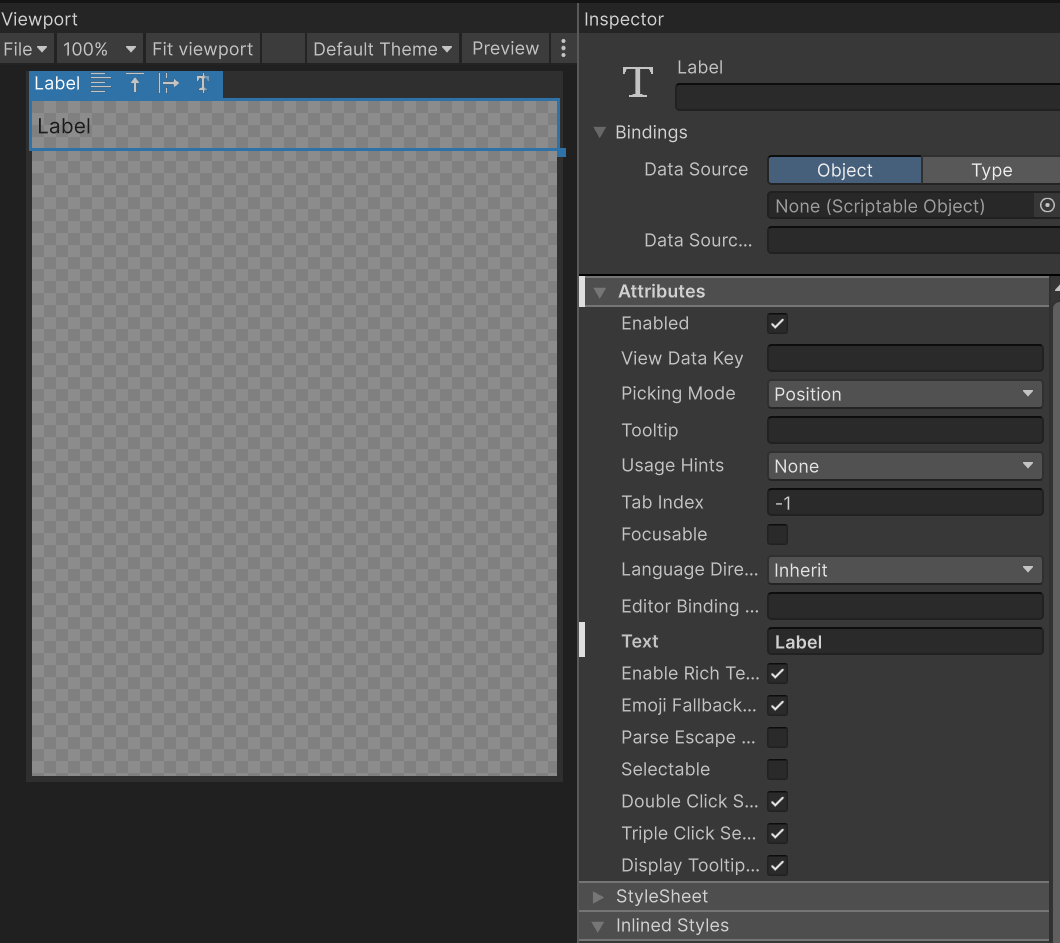Open the File menu
Screen dimensions: 1060x943
[x=25, y=49]
